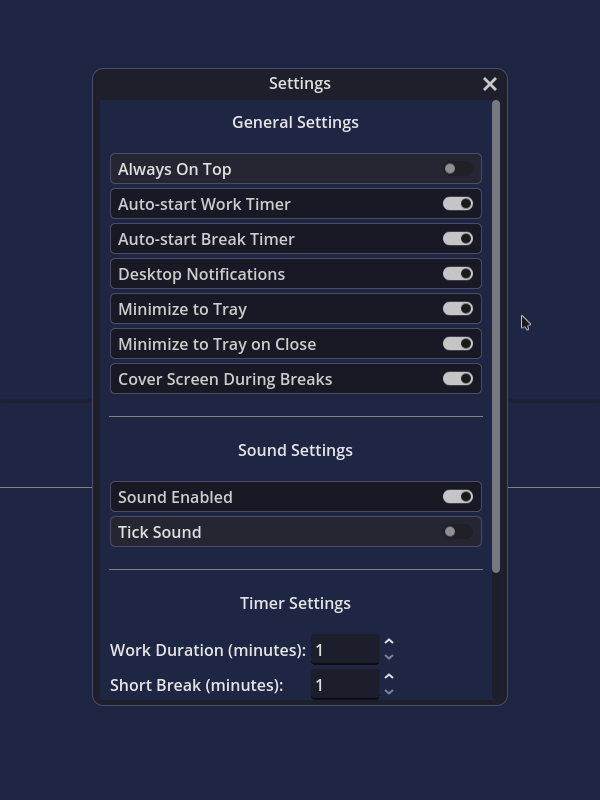The height and width of the screenshot is (800, 600).
Task: Focus the Short Break minutes field
Action: (344, 685)
